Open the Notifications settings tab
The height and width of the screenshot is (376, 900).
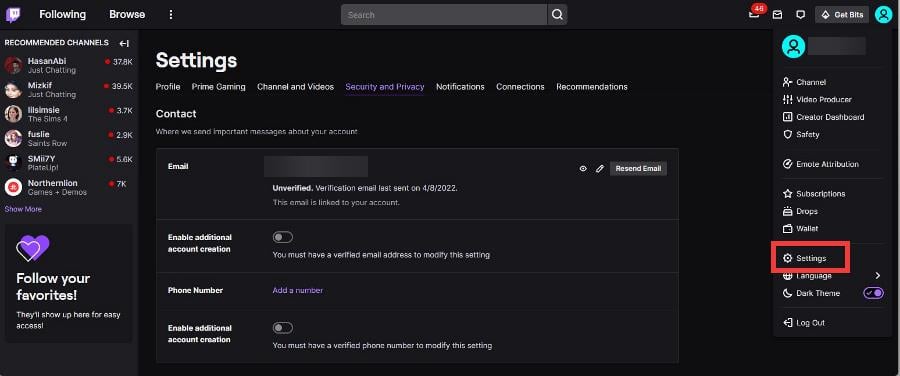click(x=460, y=87)
